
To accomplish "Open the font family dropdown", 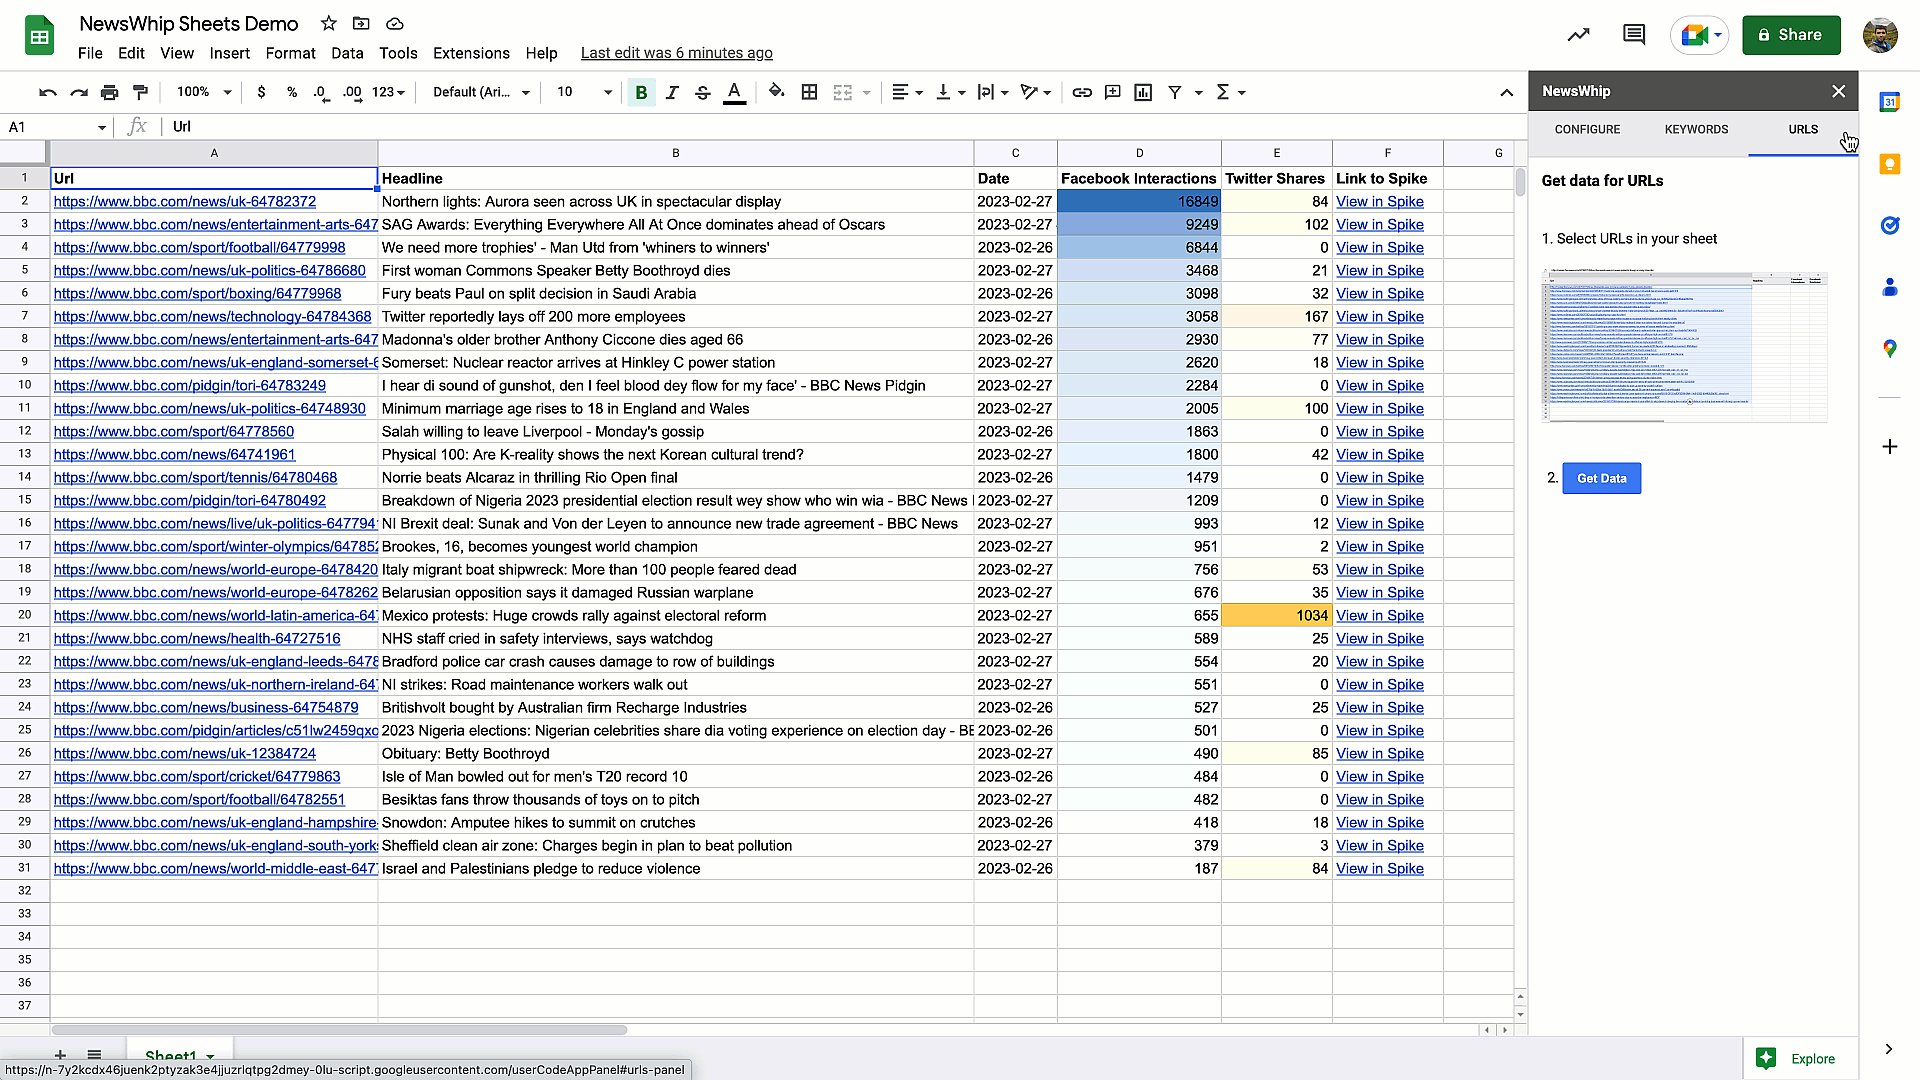I will [481, 92].
